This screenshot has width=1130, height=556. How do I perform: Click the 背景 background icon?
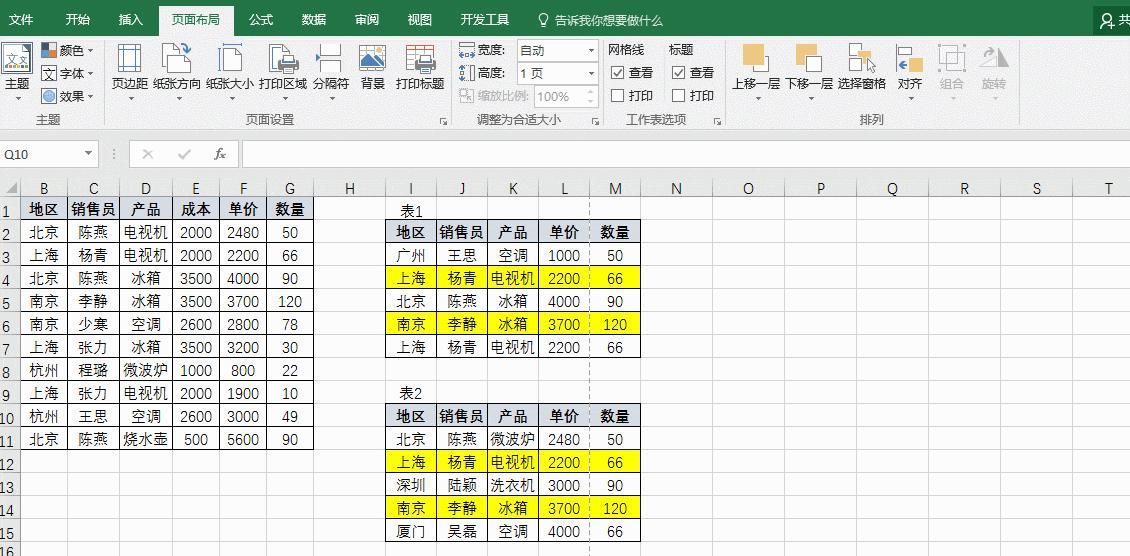[373, 58]
